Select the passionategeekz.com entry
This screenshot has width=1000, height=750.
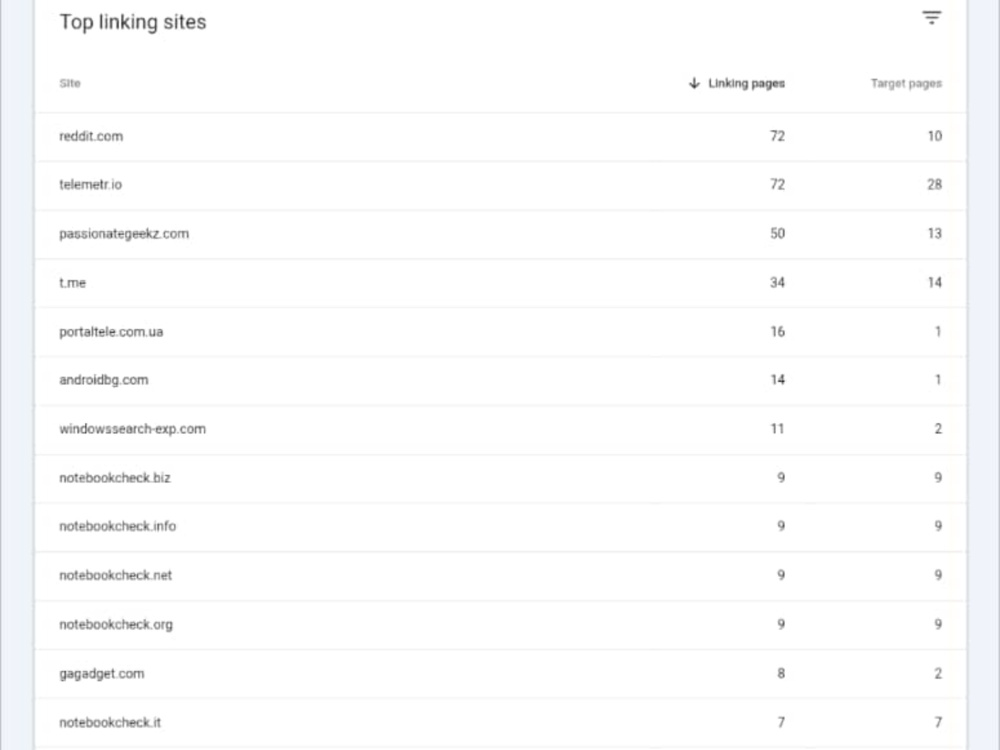click(501, 234)
